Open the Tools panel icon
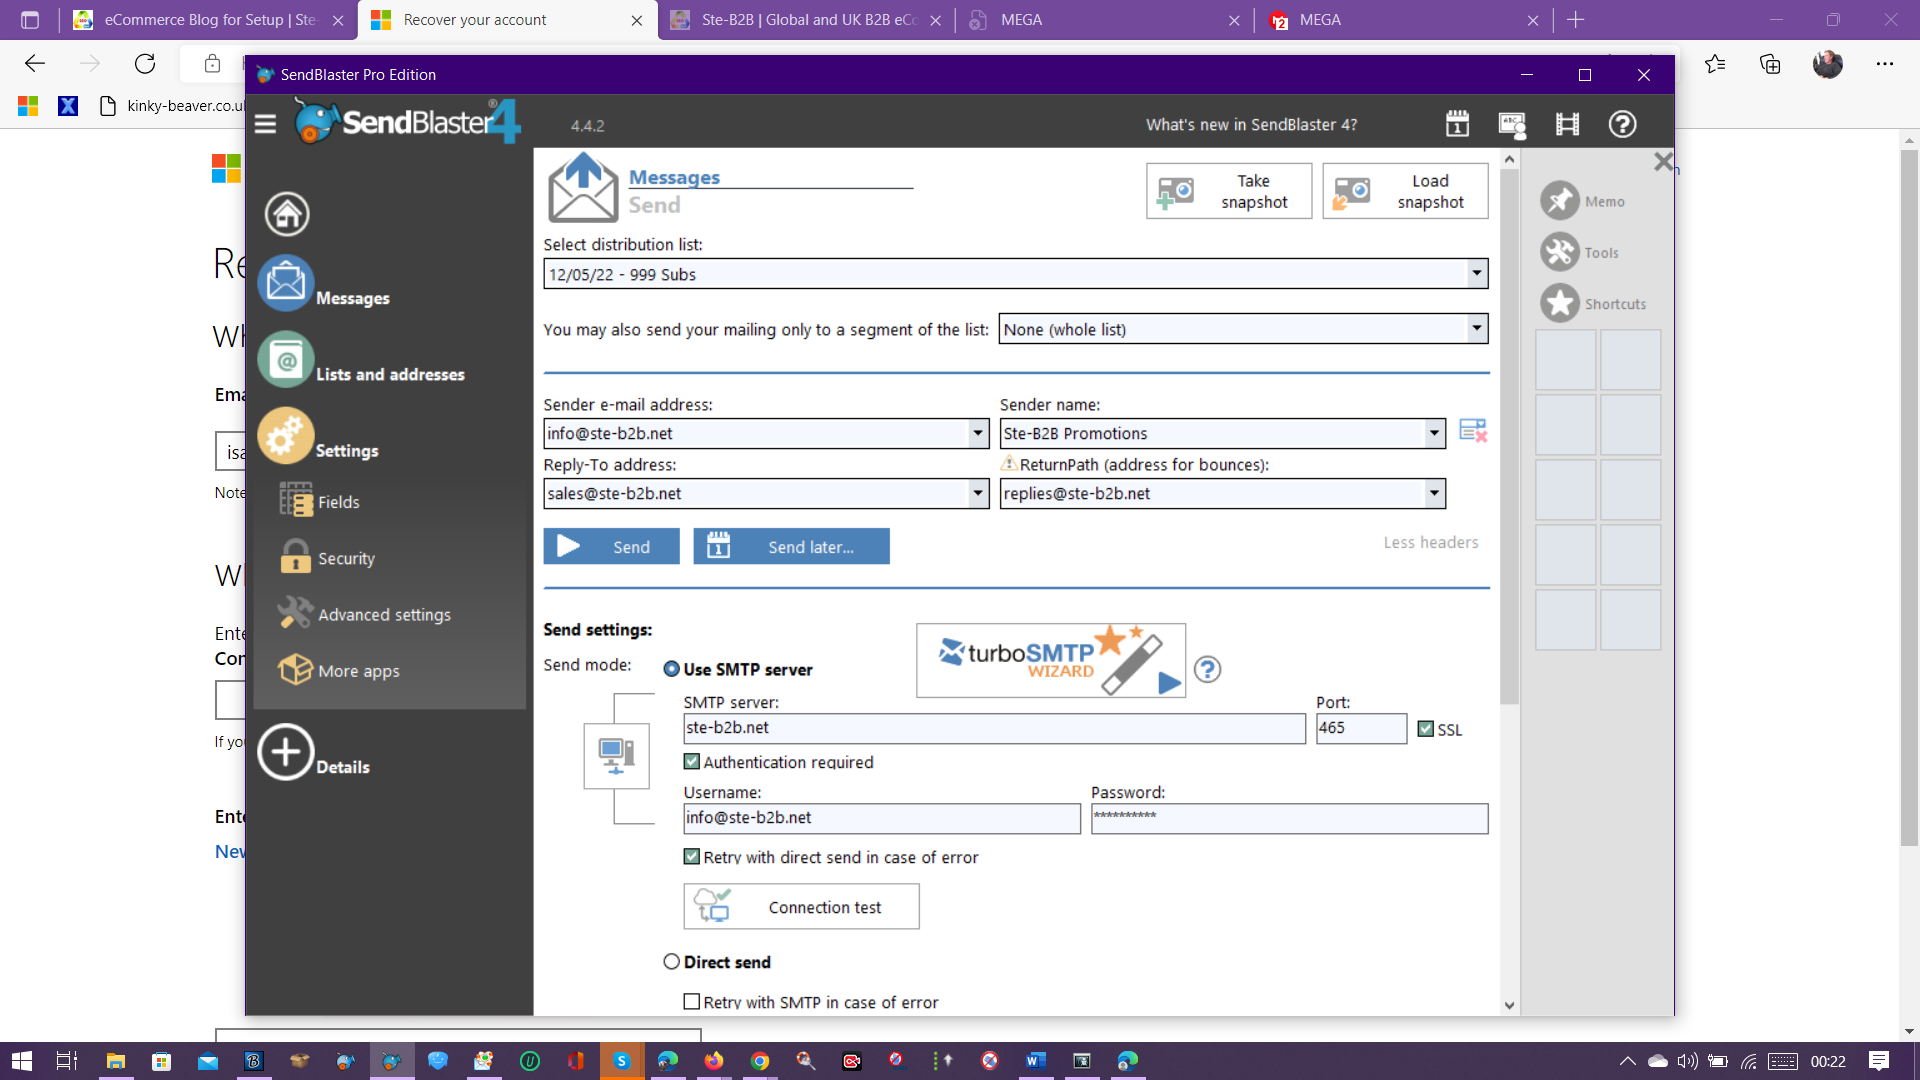This screenshot has height=1080, width=1920. tap(1559, 253)
